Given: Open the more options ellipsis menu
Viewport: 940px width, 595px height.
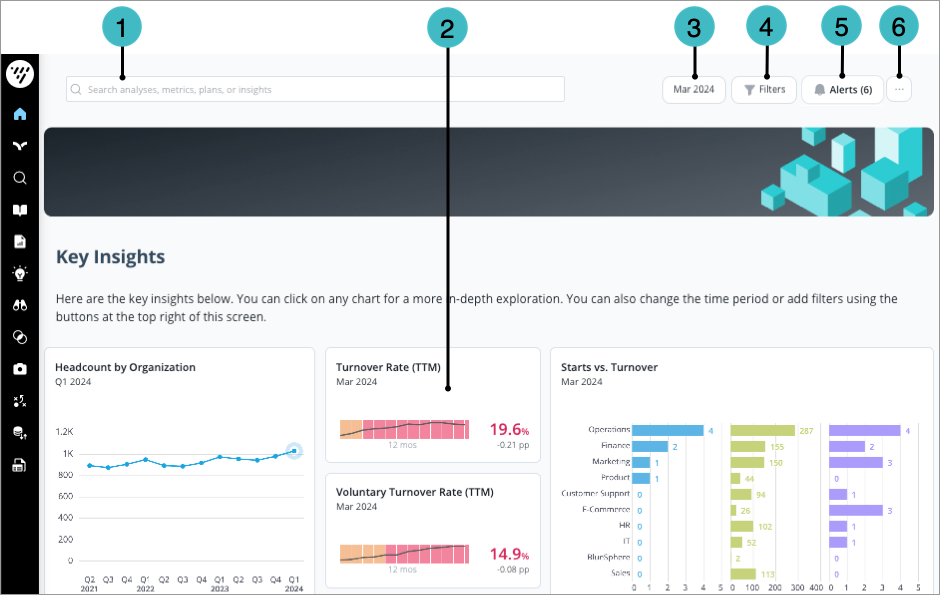Looking at the screenshot, I should tap(899, 90).
